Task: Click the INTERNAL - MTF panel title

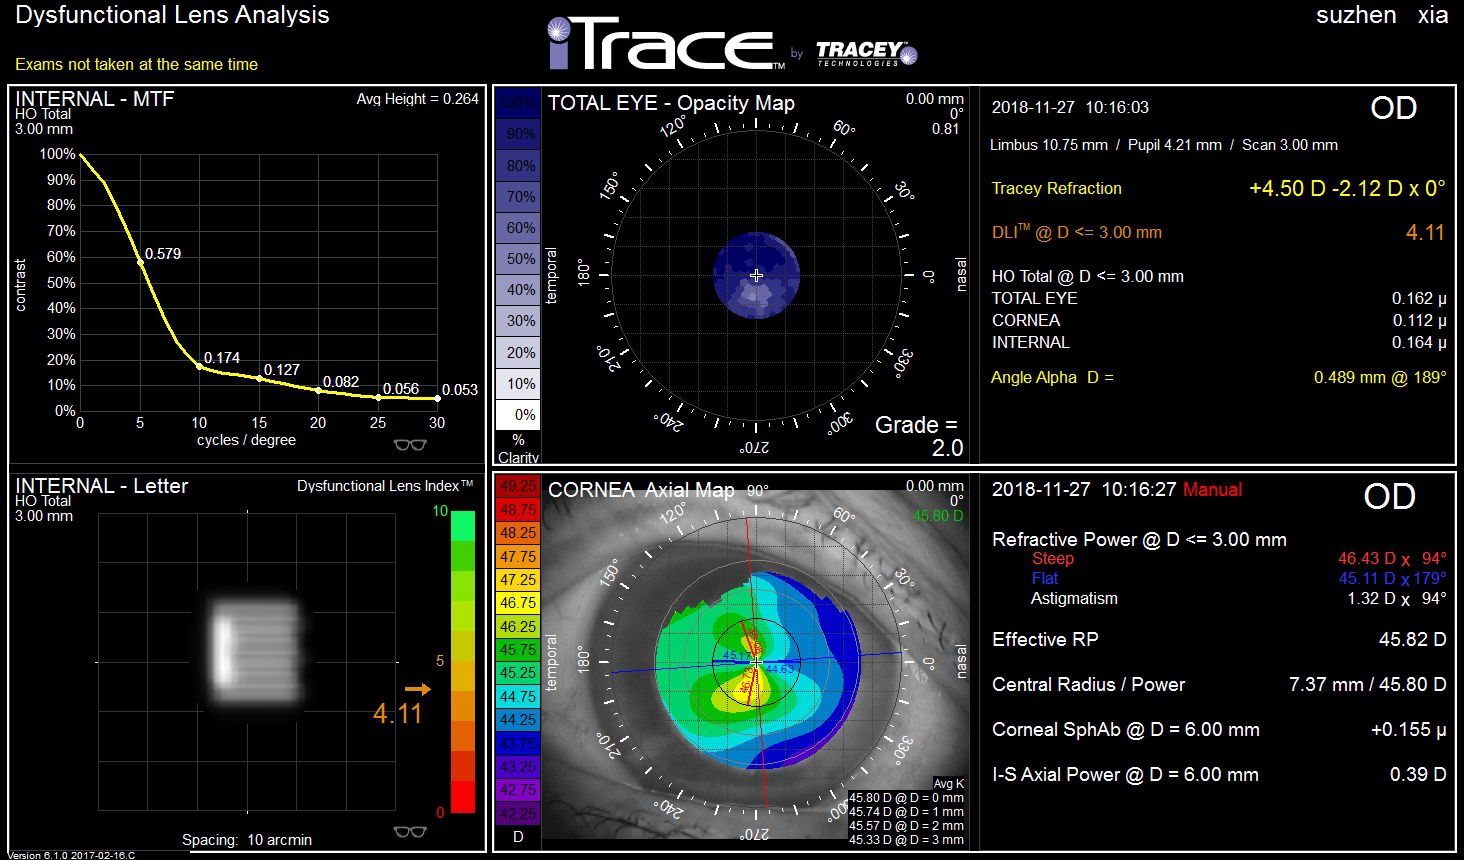Action: pyautogui.click(x=94, y=99)
